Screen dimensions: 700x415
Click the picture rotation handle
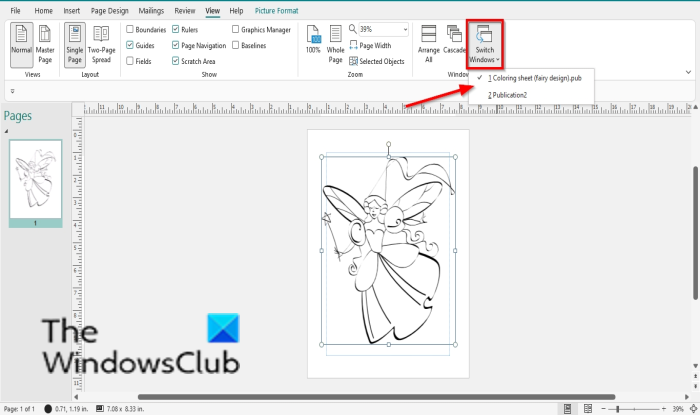coord(388,144)
